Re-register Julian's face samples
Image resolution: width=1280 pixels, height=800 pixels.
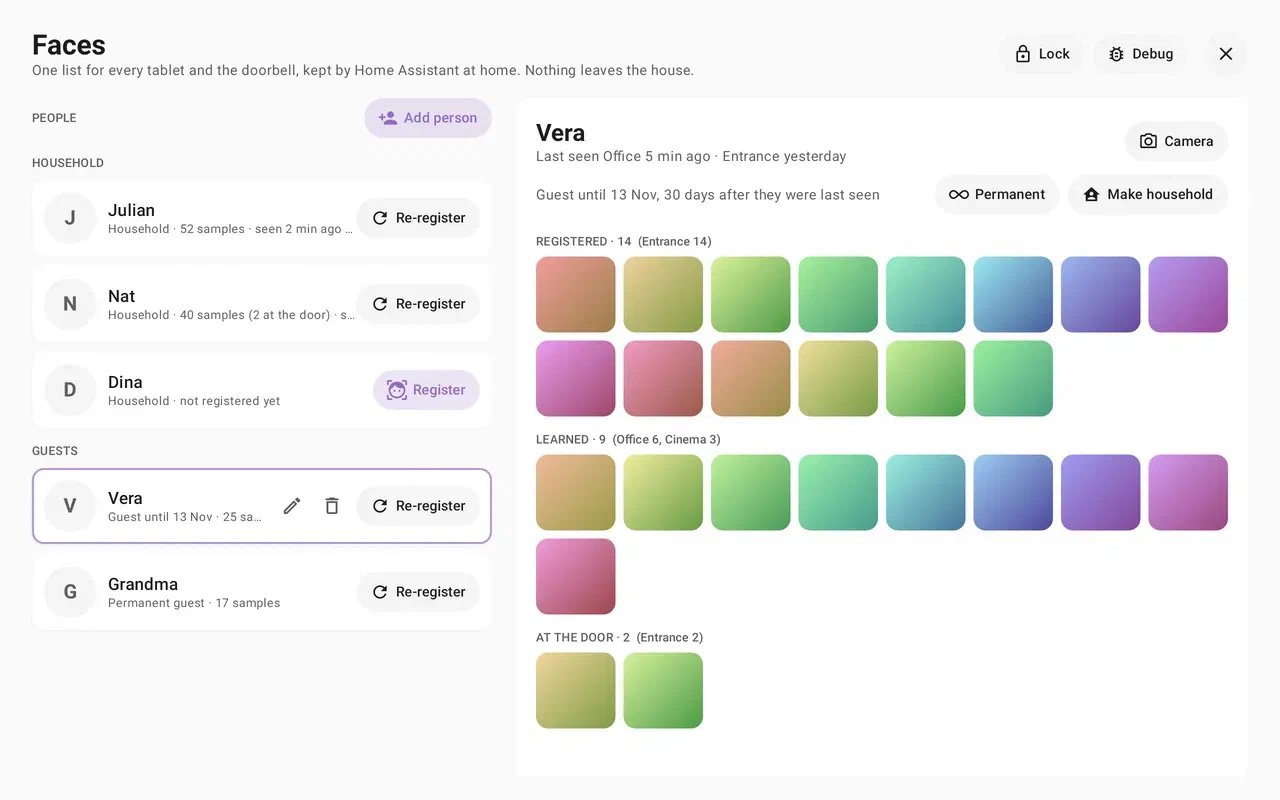[418, 218]
